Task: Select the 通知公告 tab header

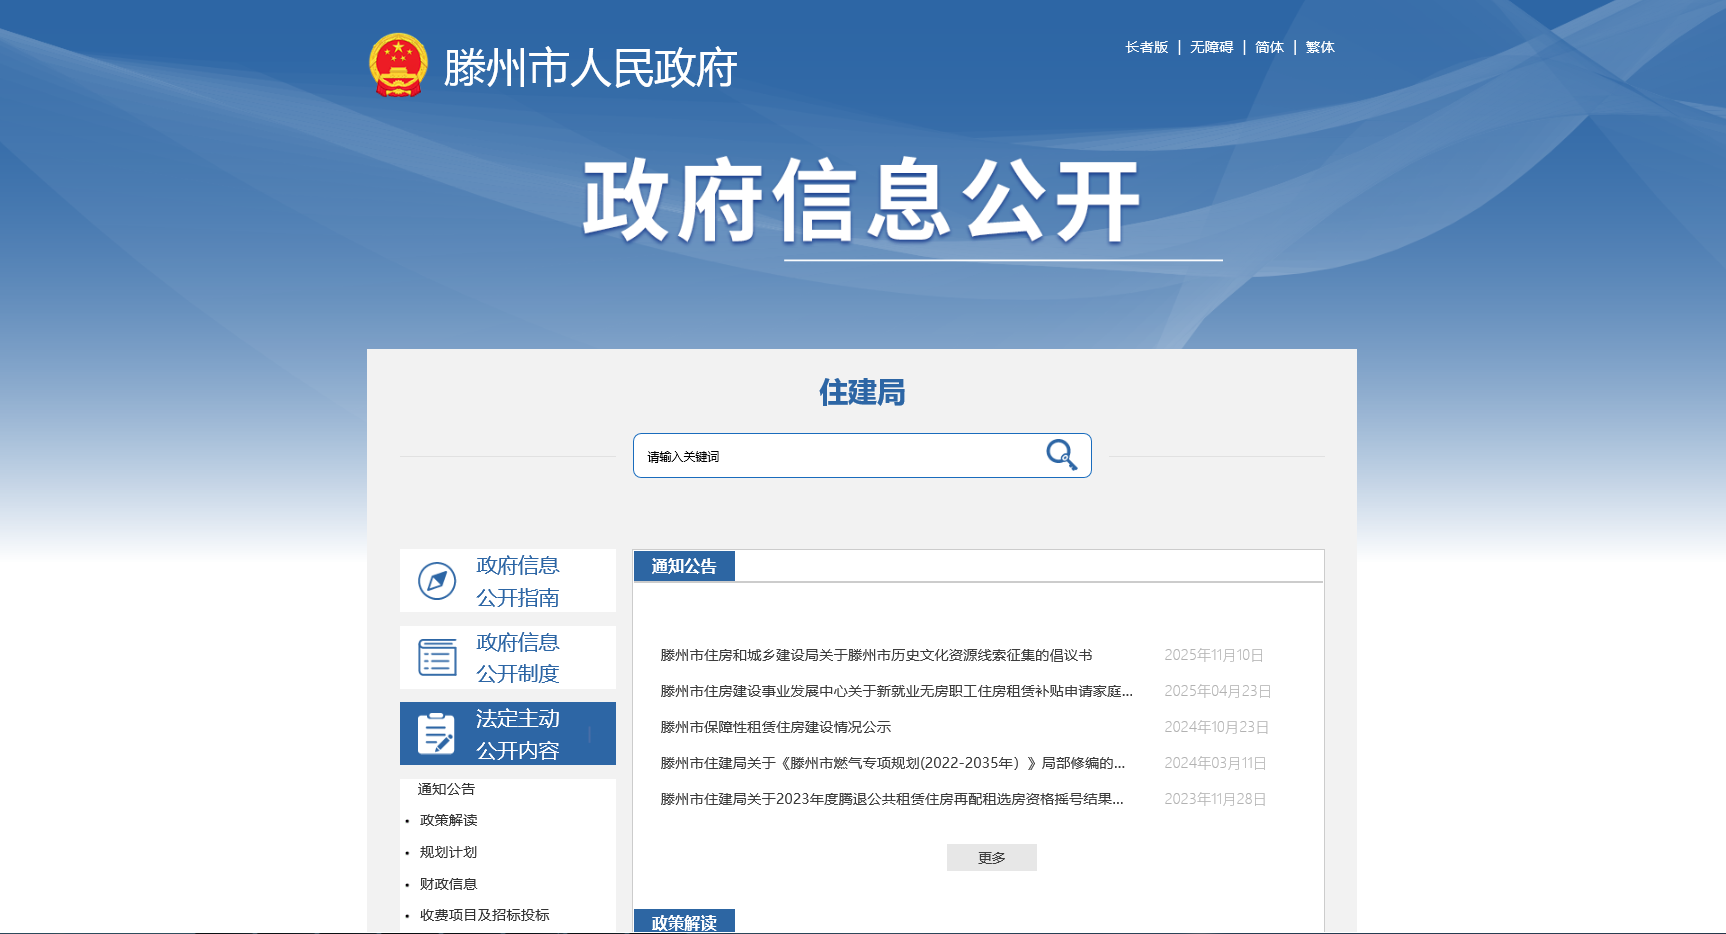Action: 684,566
